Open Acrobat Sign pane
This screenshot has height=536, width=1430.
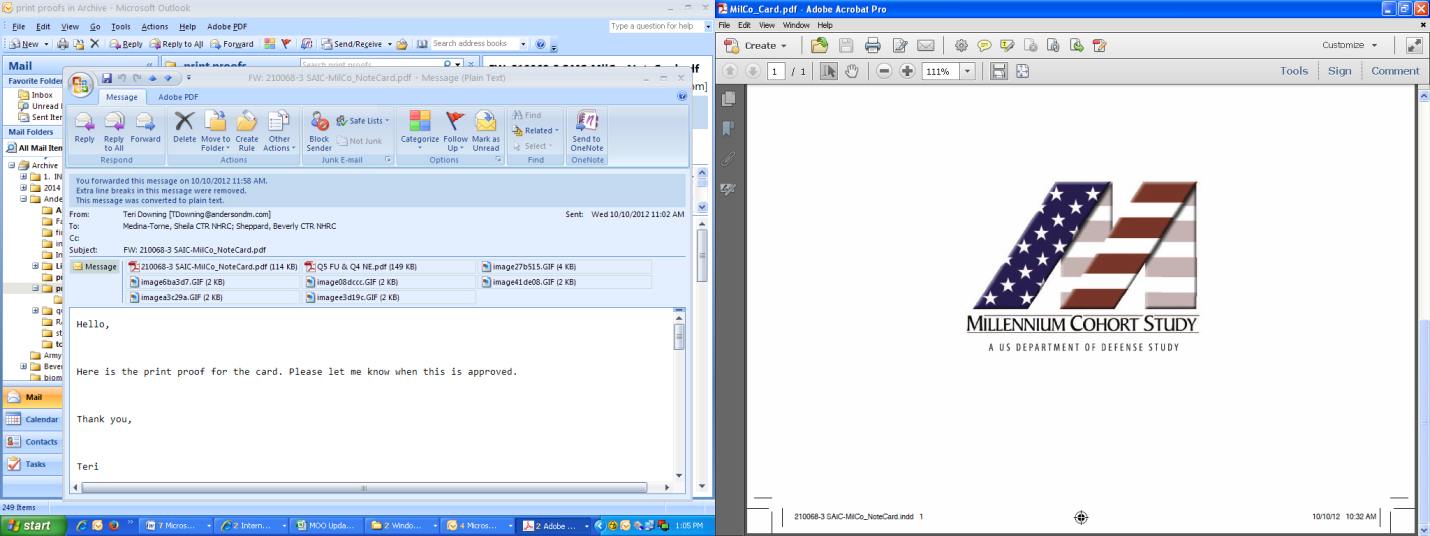coord(1340,71)
